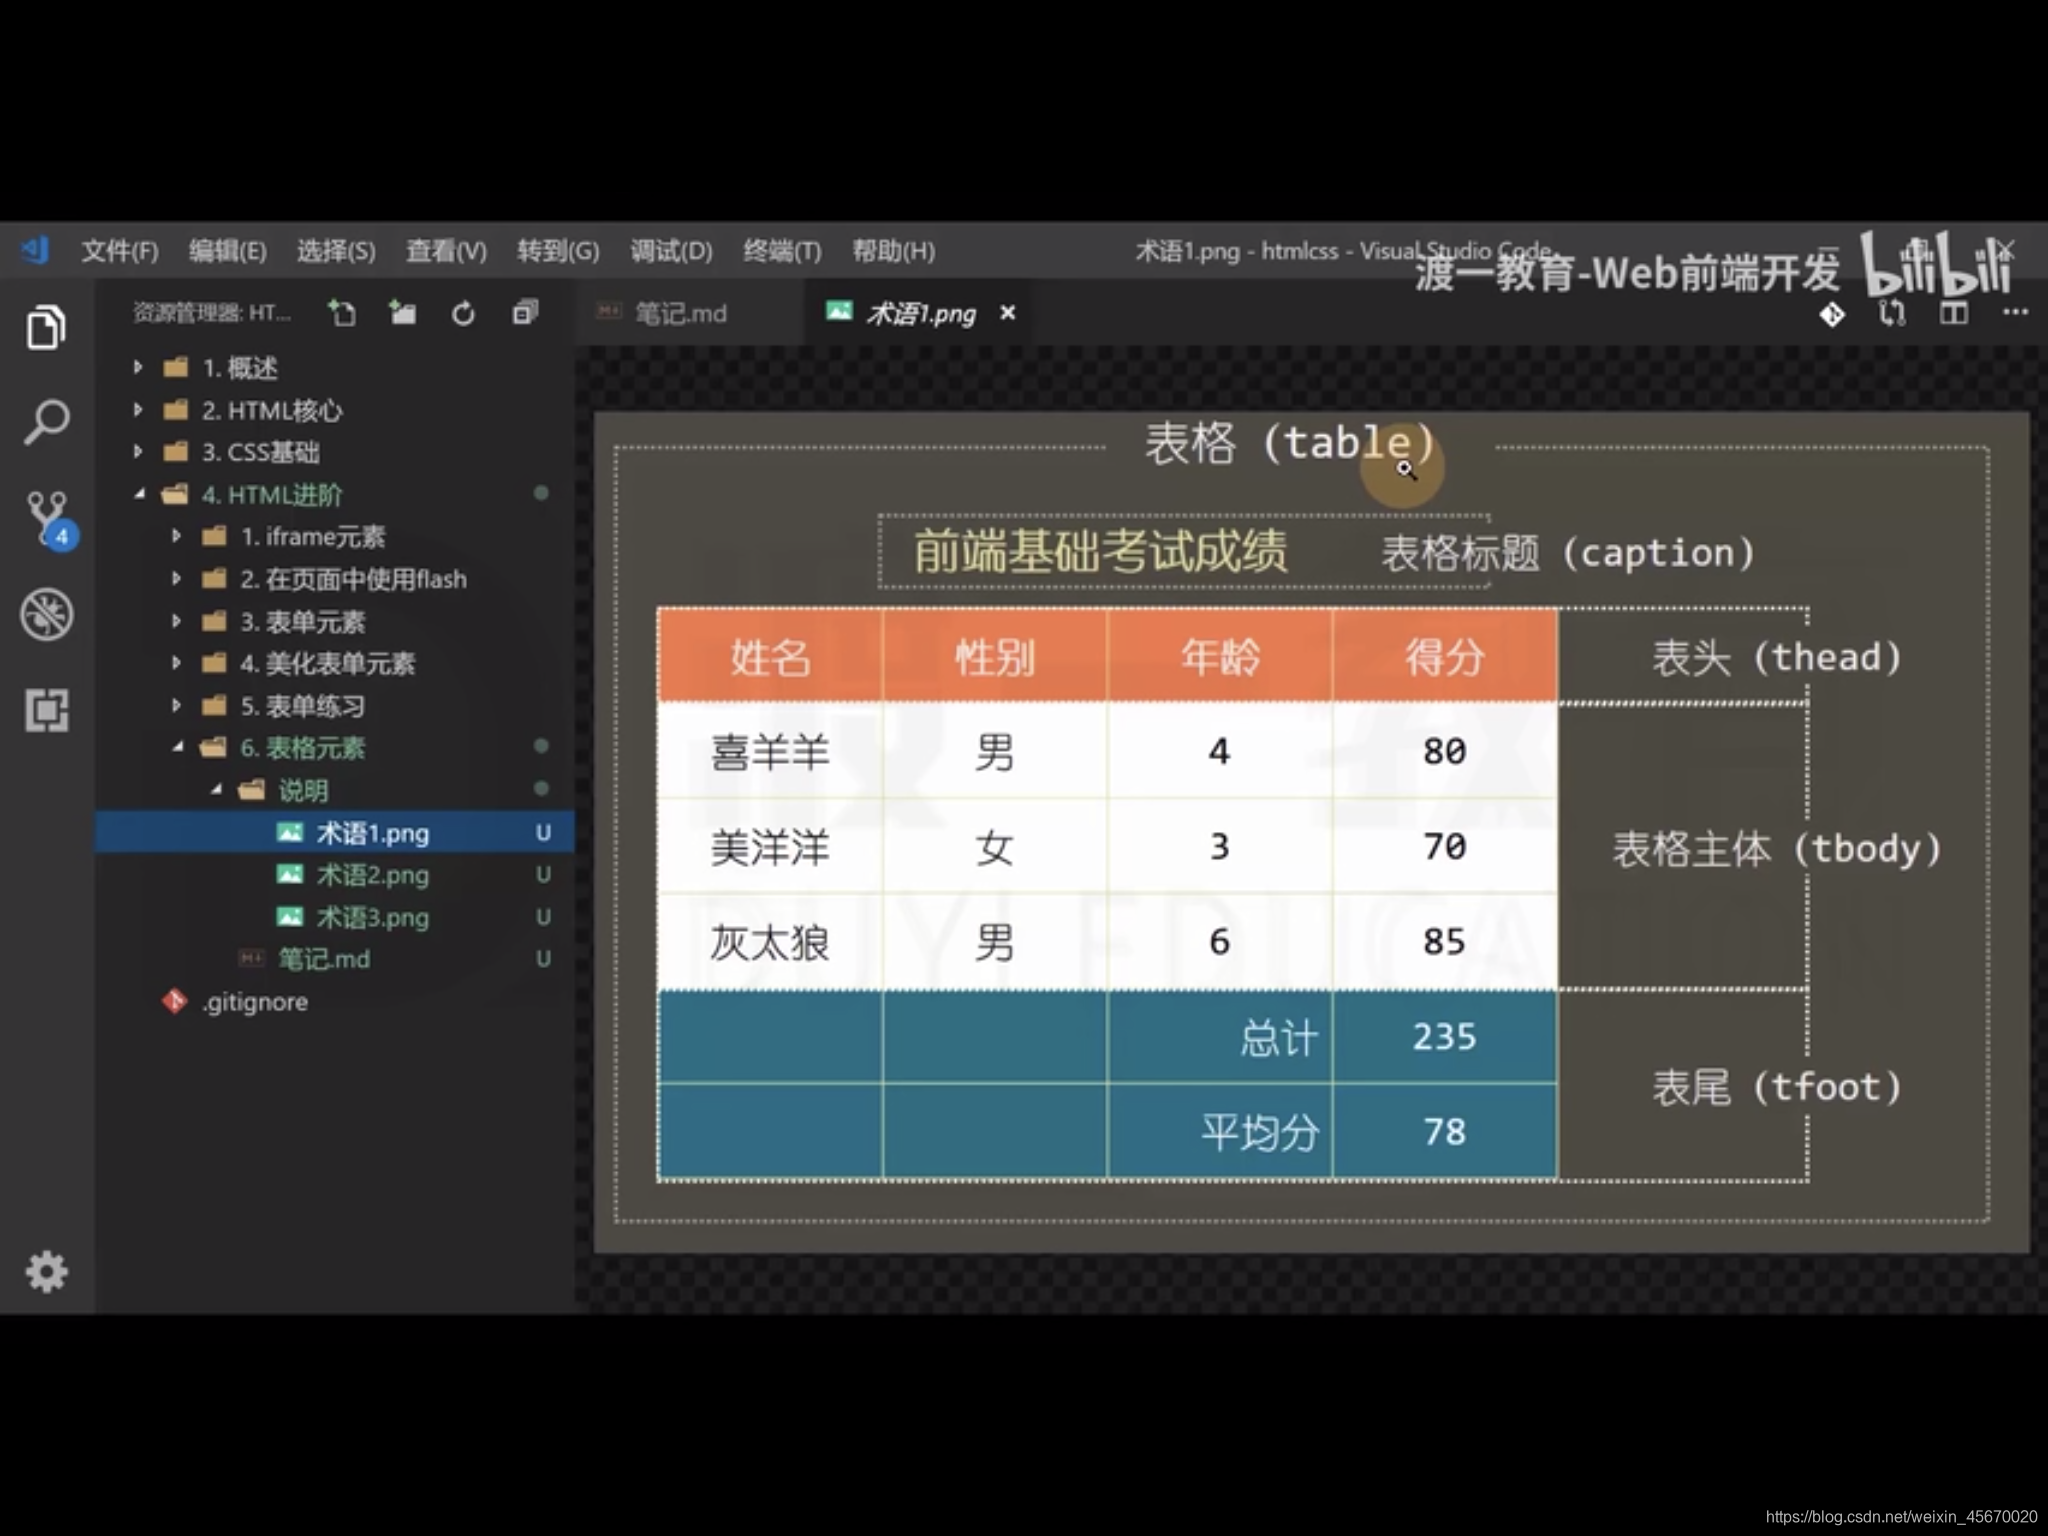2048x1536 pixels.
Task: Open the 转到(G) menu
Action: (x=558, y=251)
